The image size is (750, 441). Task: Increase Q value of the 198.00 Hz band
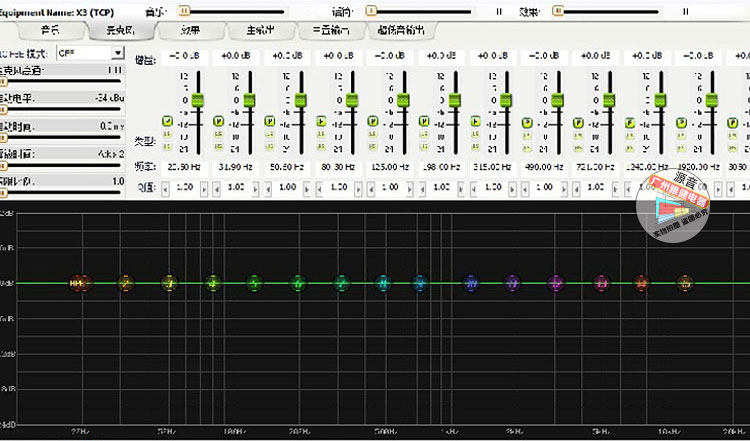[461, 189]
